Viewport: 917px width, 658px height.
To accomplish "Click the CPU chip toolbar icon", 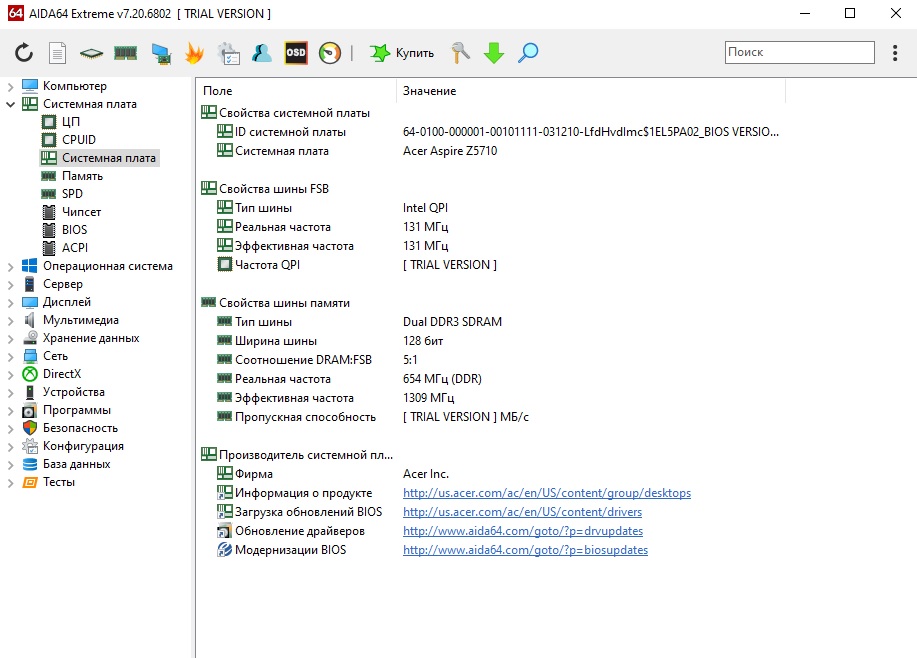I will (91, 54).
